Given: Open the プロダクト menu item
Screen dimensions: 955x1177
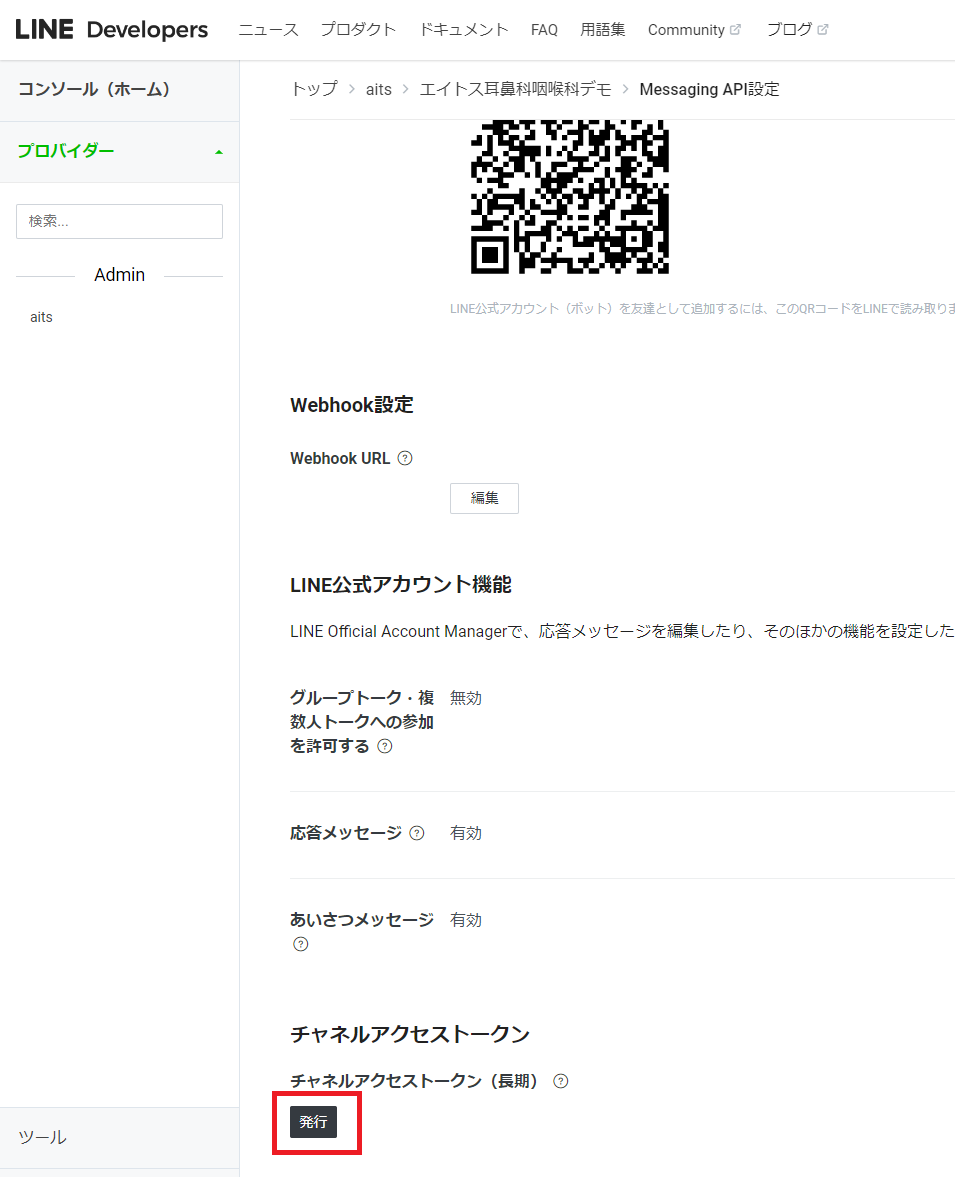Looking at the screenshot, I should tap(358, 29).
